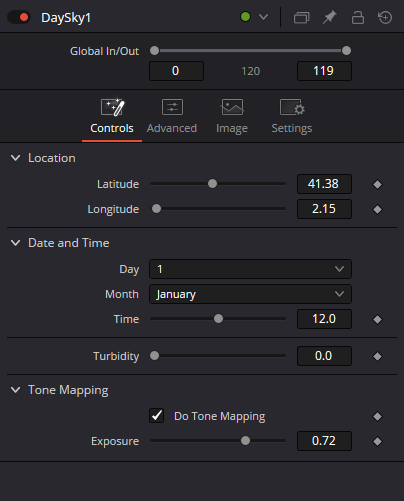This screenshot has height=501, width=404.
Task: Add keyframe for Latitude
Action: (377, 184)
